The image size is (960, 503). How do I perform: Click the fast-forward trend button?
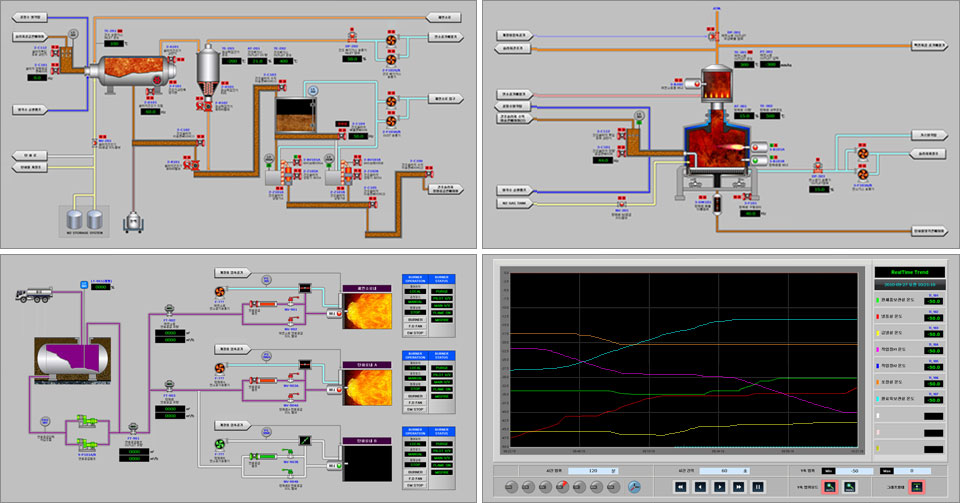pos(738,487)
